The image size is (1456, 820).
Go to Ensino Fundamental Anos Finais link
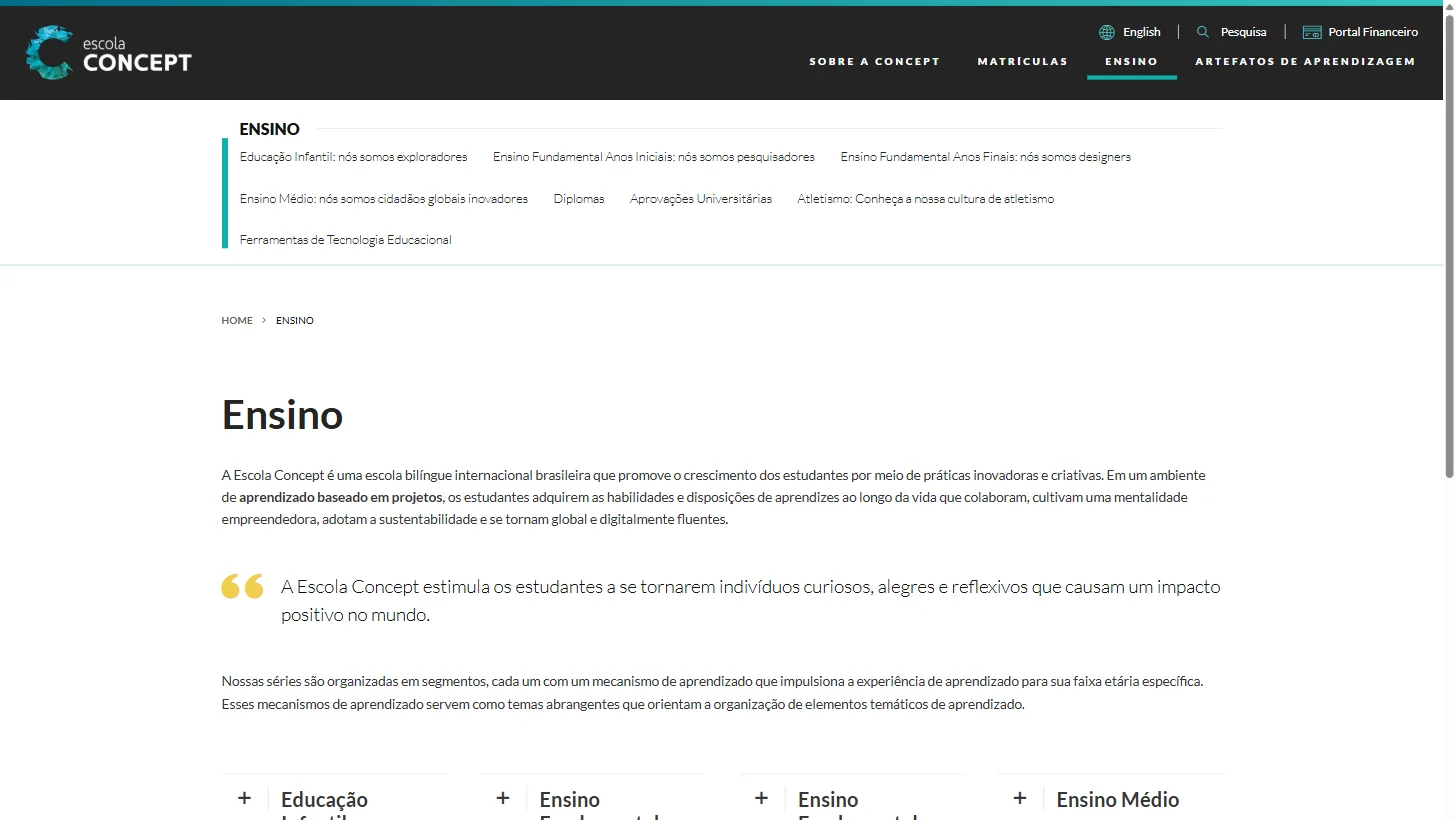pos(986,157)
